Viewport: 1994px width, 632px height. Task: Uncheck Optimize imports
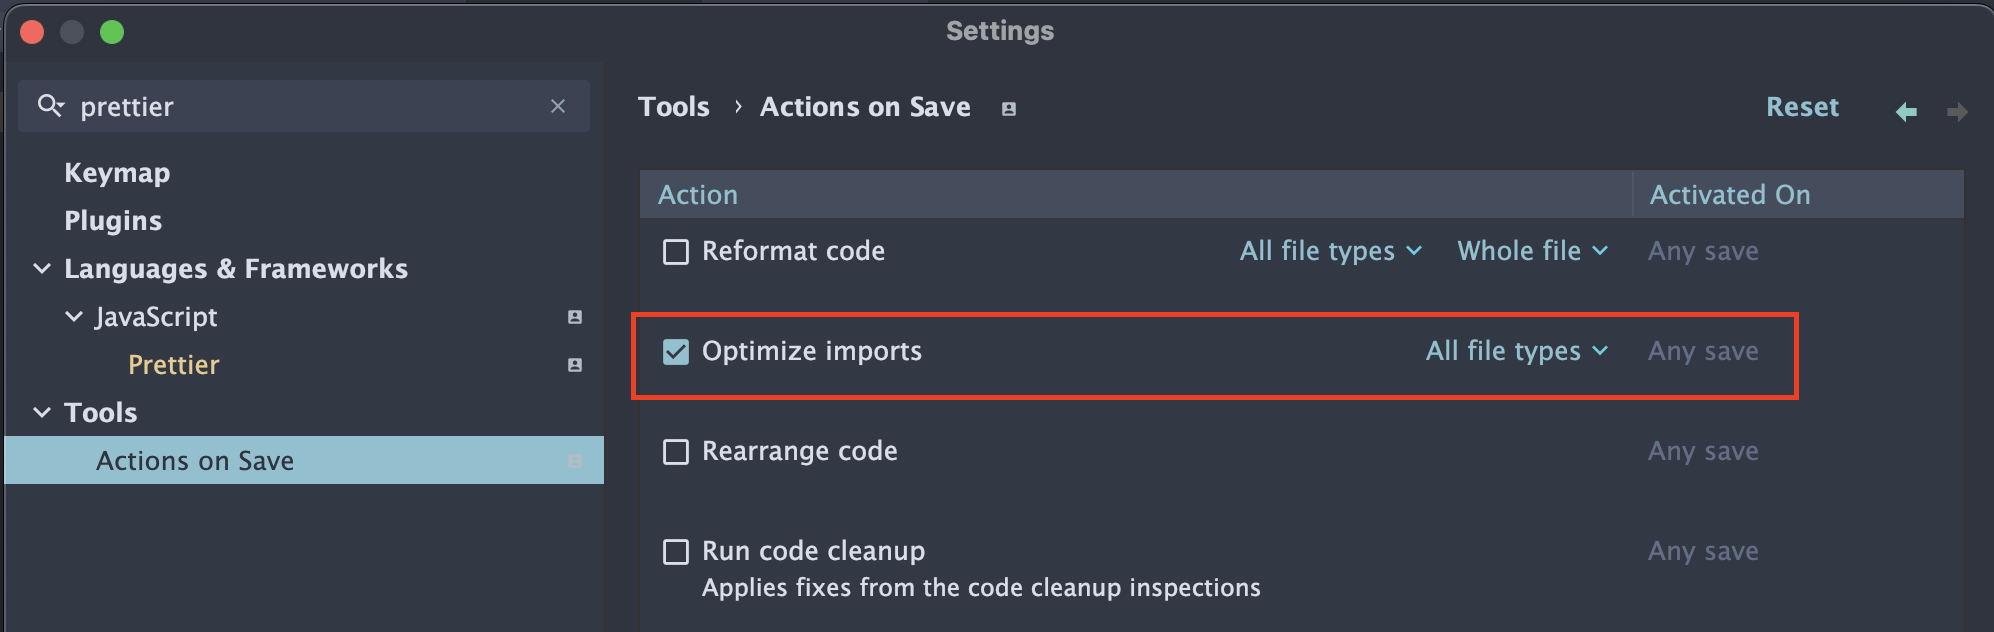pyautogui.click(x=676, y=351)
